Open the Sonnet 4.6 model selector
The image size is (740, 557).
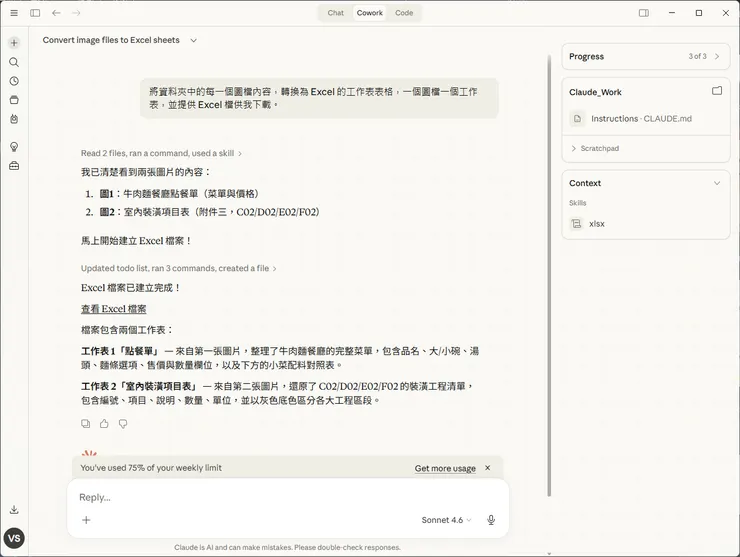click(x=446, y=520)
